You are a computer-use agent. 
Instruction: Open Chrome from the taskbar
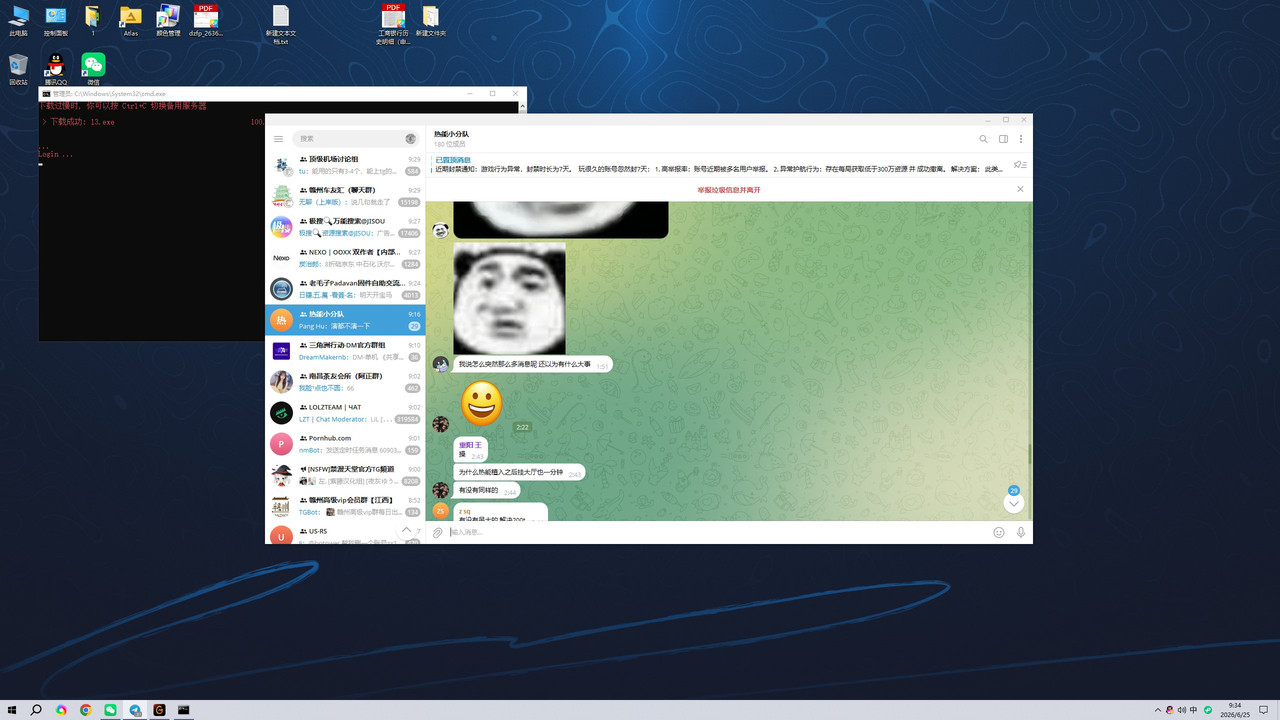[x=86, y=710]
